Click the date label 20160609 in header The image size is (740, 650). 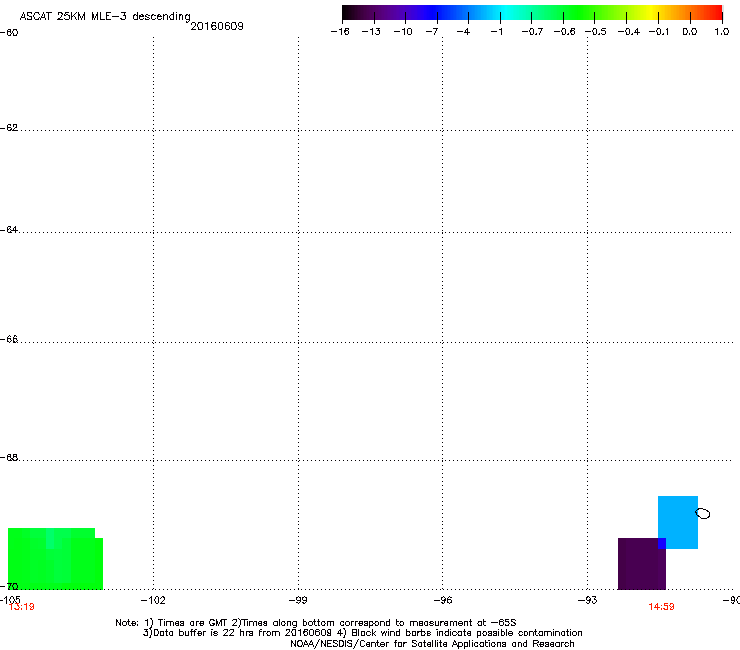(217, 26)
